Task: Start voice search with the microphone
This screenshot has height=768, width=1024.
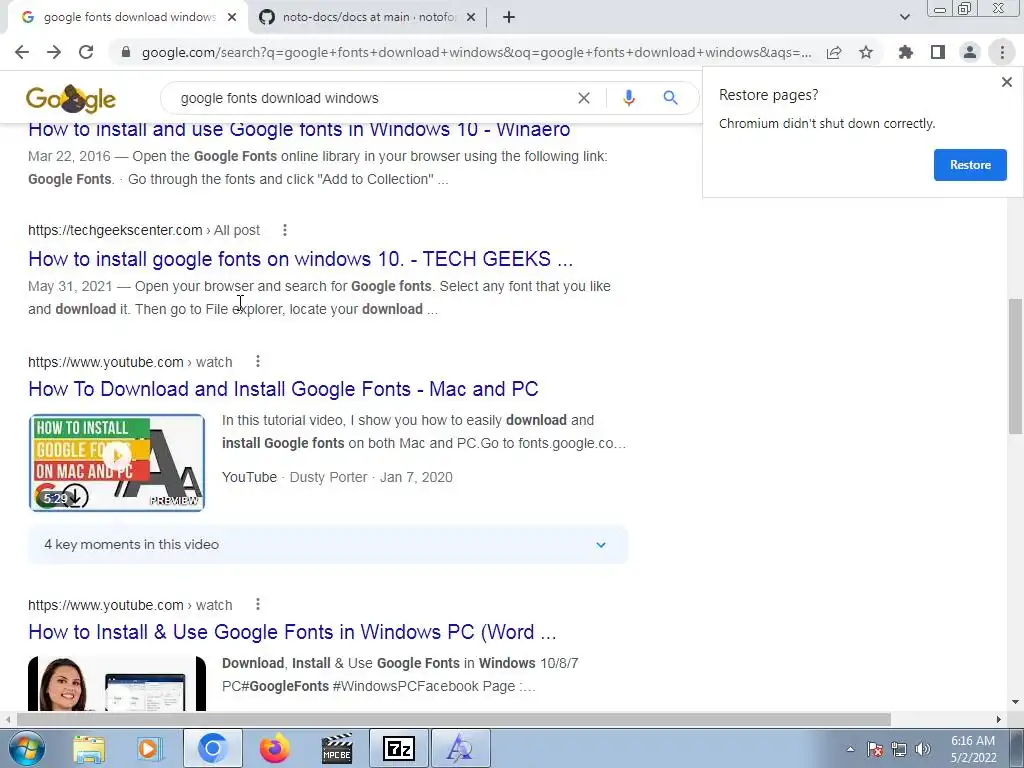Action: pyautogui.click(x=629, y=98)
